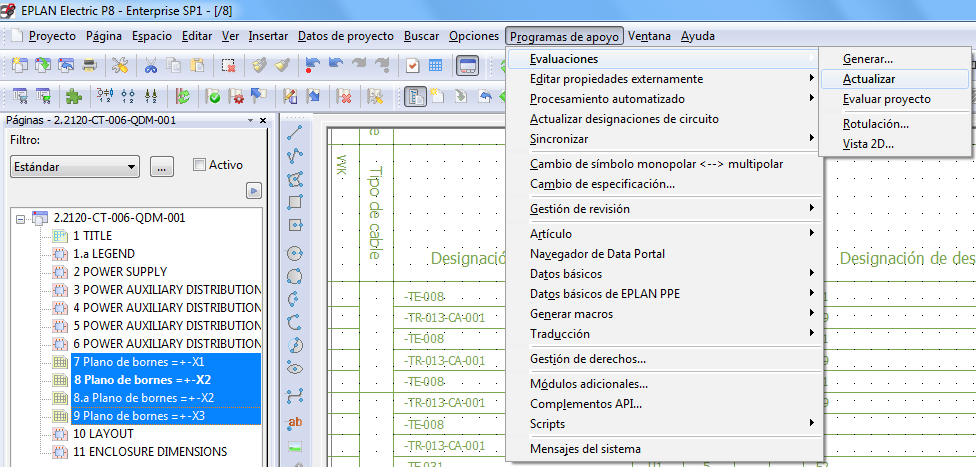The image size is (976, 467).
Task: Select the Line drawing tool
Action: [295, 132]
